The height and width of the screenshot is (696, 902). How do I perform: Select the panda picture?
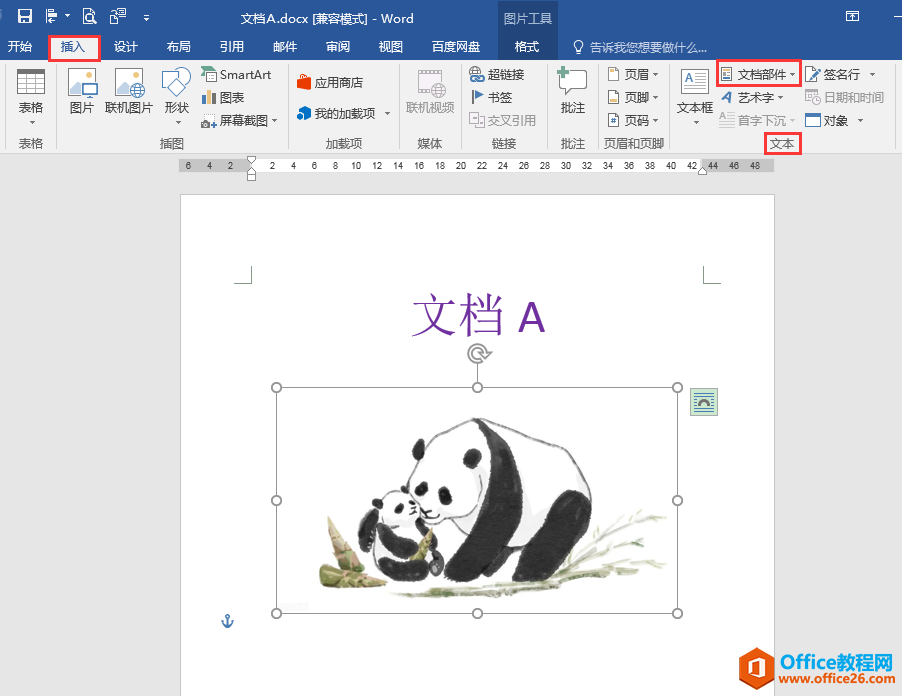click(x=477, y=500)
